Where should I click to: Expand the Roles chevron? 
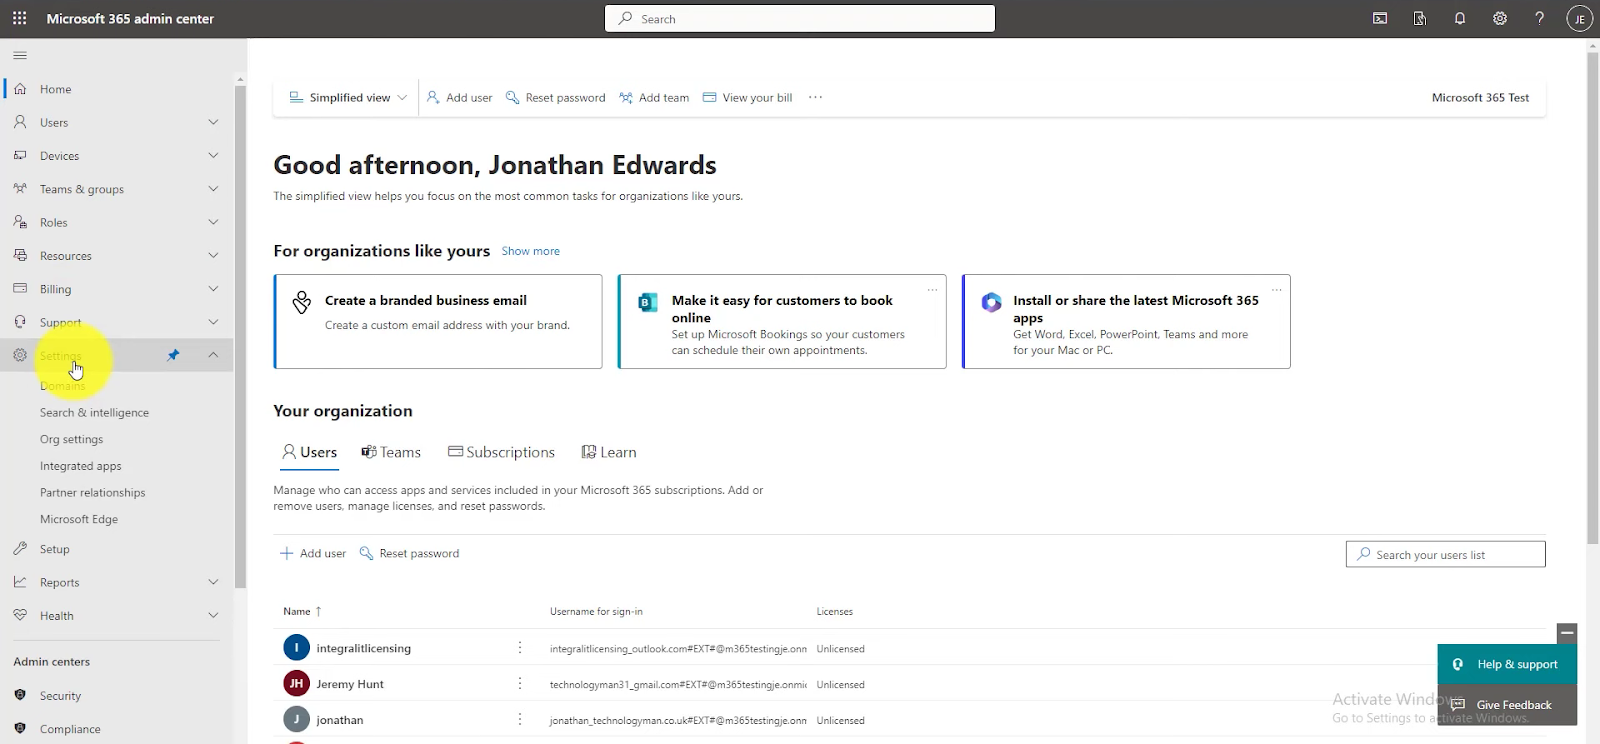213,222
